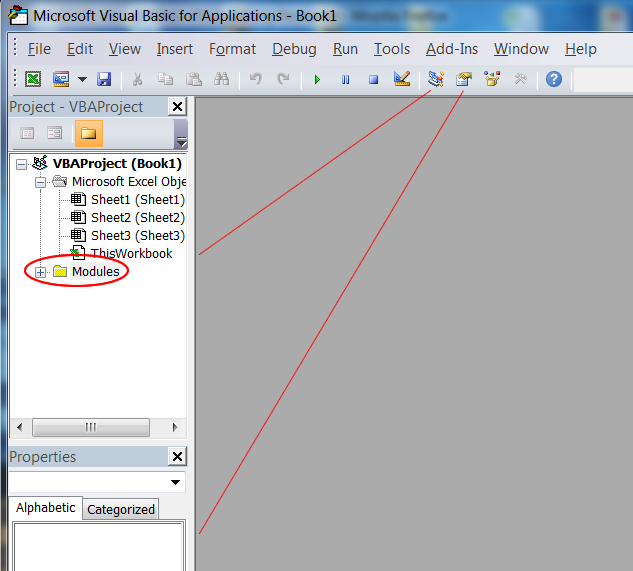Run macro with green play icon
The width and height of the screenshot is (633, 571).
click(317, 80)
